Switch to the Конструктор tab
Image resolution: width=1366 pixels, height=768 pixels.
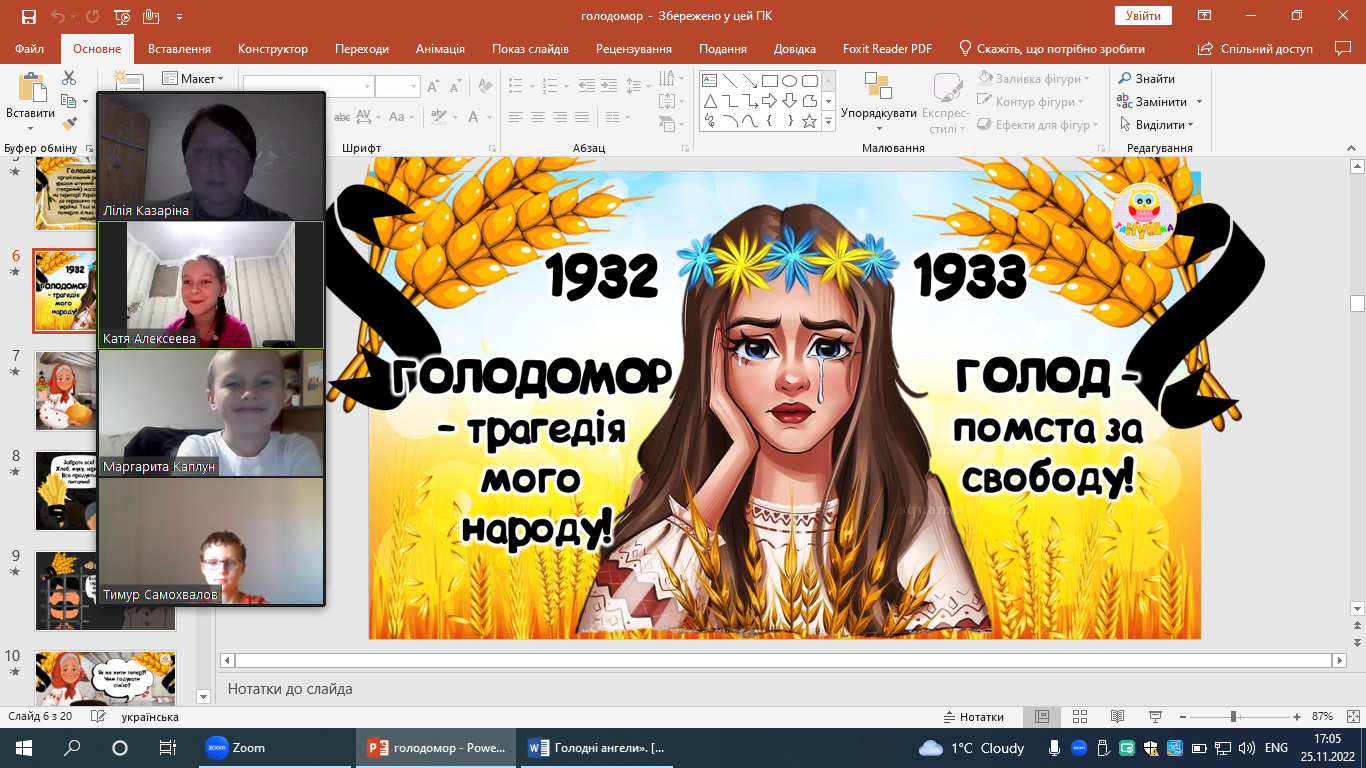click(273, 49)
